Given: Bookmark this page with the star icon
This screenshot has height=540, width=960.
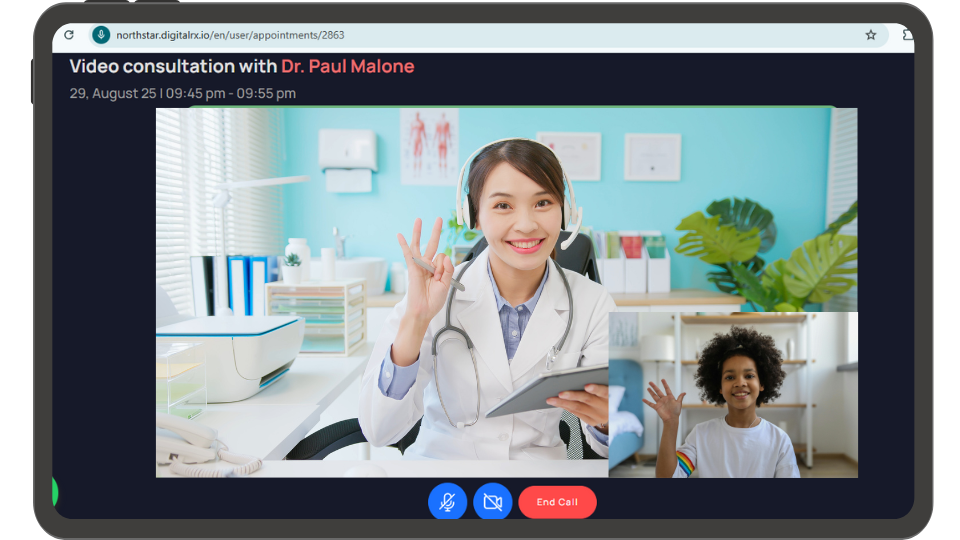Looking at the screenshot, I should pos(871,35).
